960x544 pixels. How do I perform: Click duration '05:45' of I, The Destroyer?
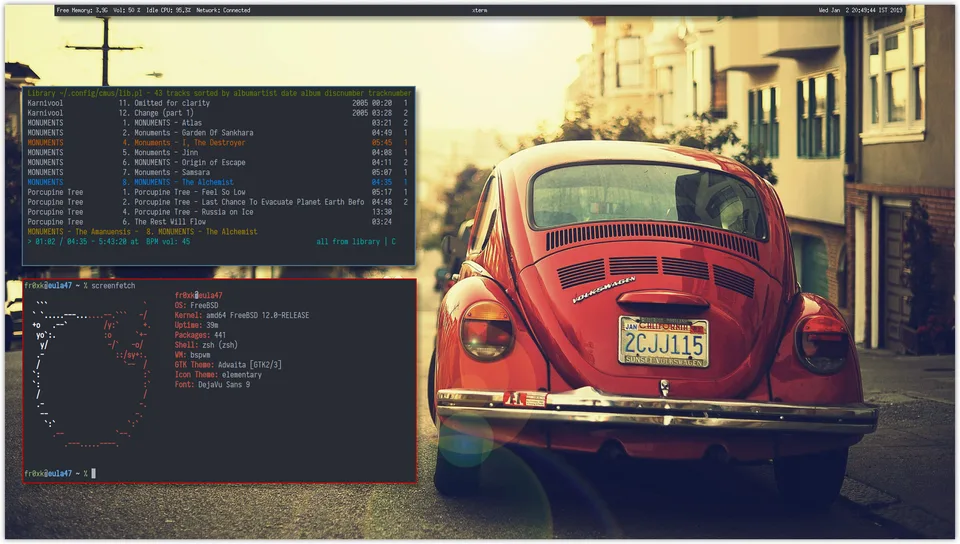(381, 143)
